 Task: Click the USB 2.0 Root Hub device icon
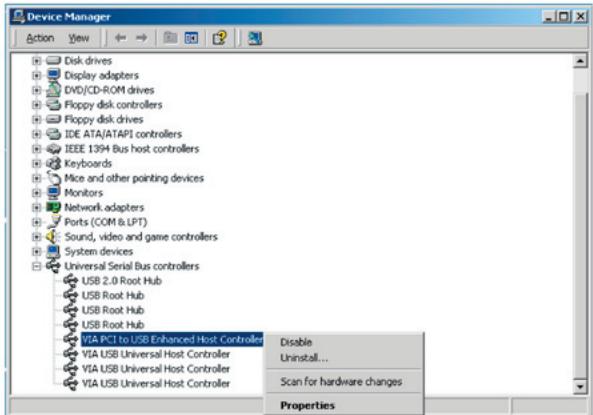point(71,281)
